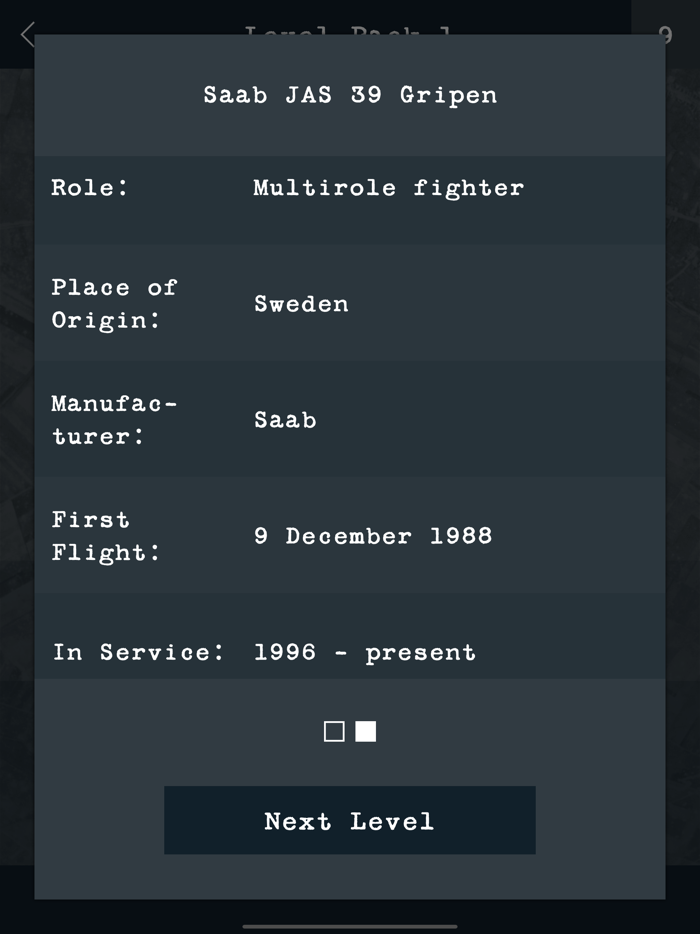700x934 pixels.
Task: Tap the Sweden text value
Action: click(x=302, y=304)
